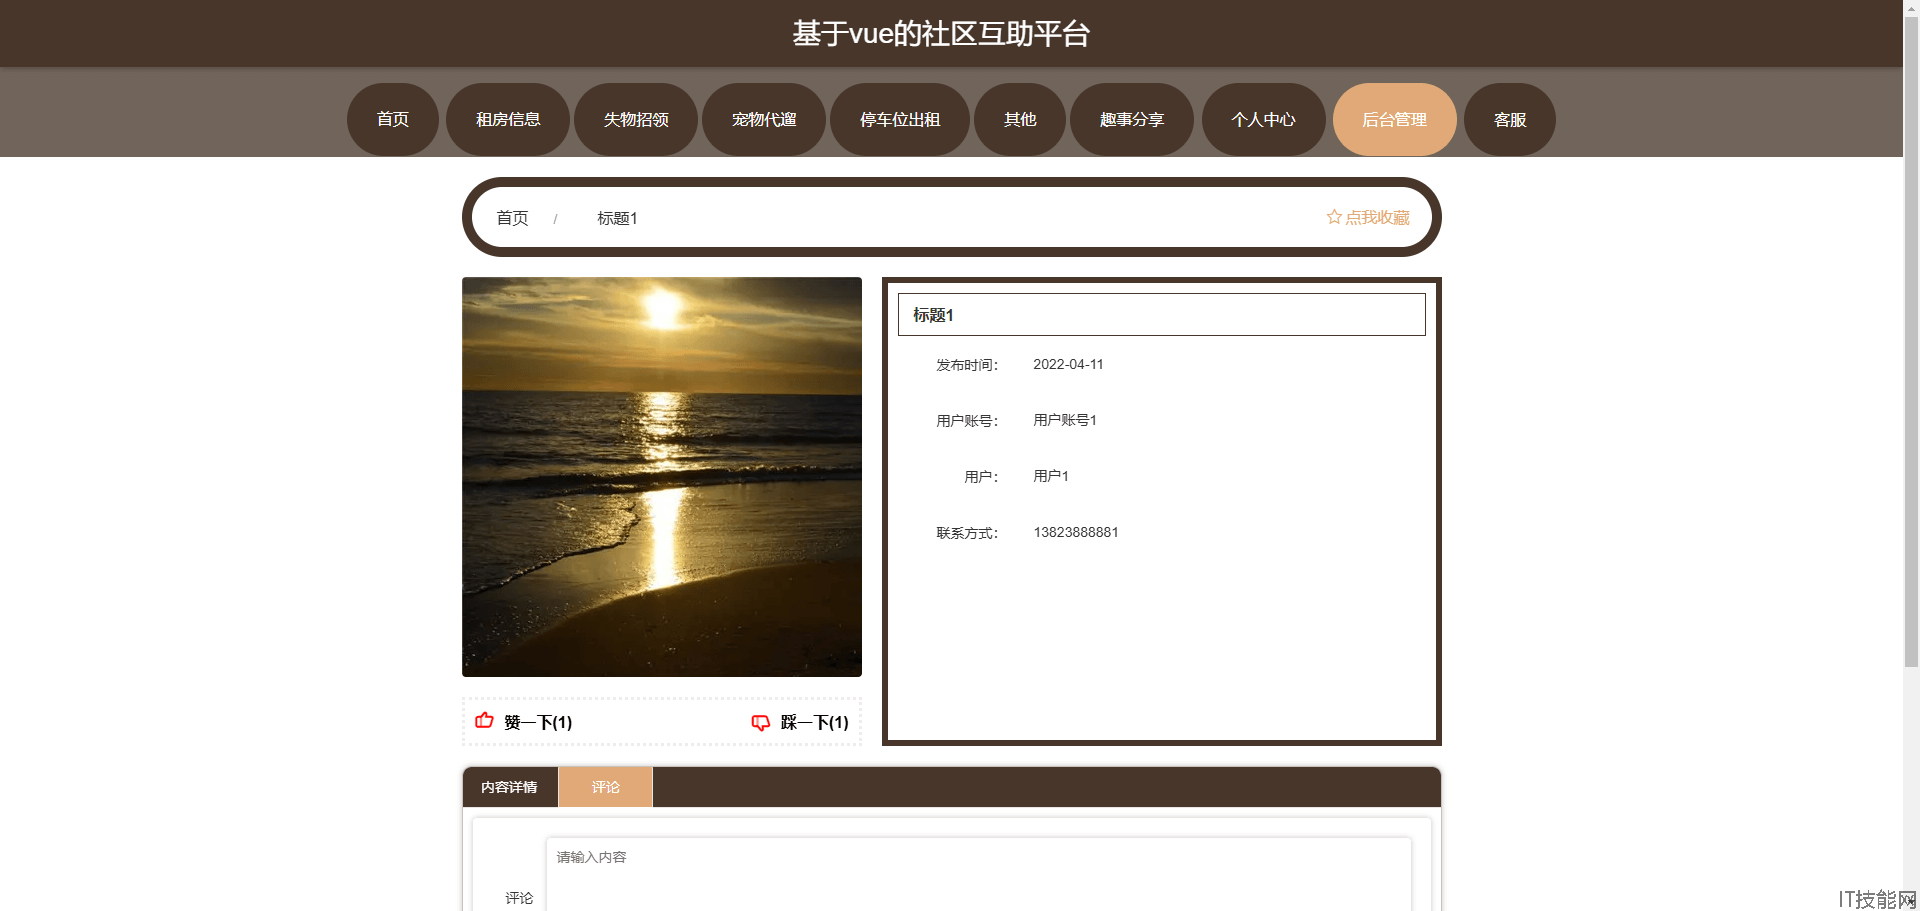Open 停车位出租 page

900,119
